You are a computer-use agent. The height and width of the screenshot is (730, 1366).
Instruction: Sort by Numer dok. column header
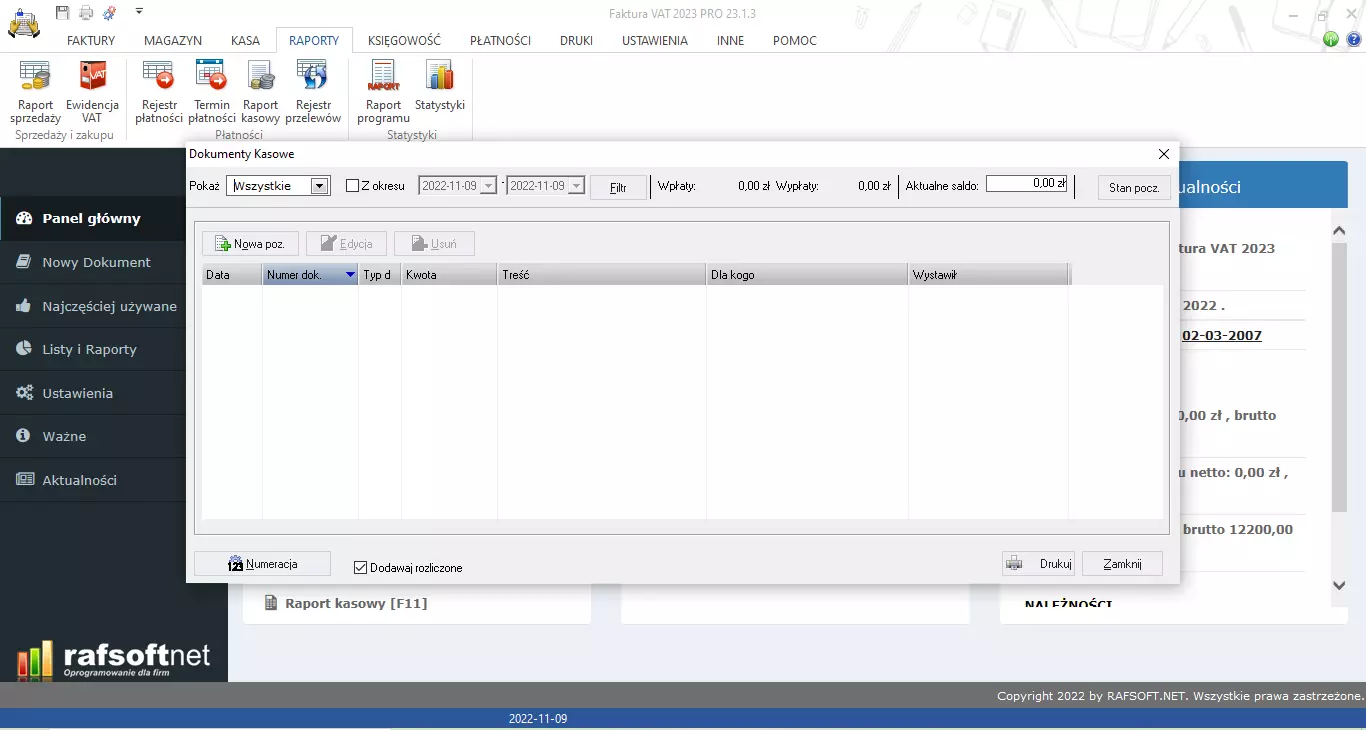pos(310,275)
